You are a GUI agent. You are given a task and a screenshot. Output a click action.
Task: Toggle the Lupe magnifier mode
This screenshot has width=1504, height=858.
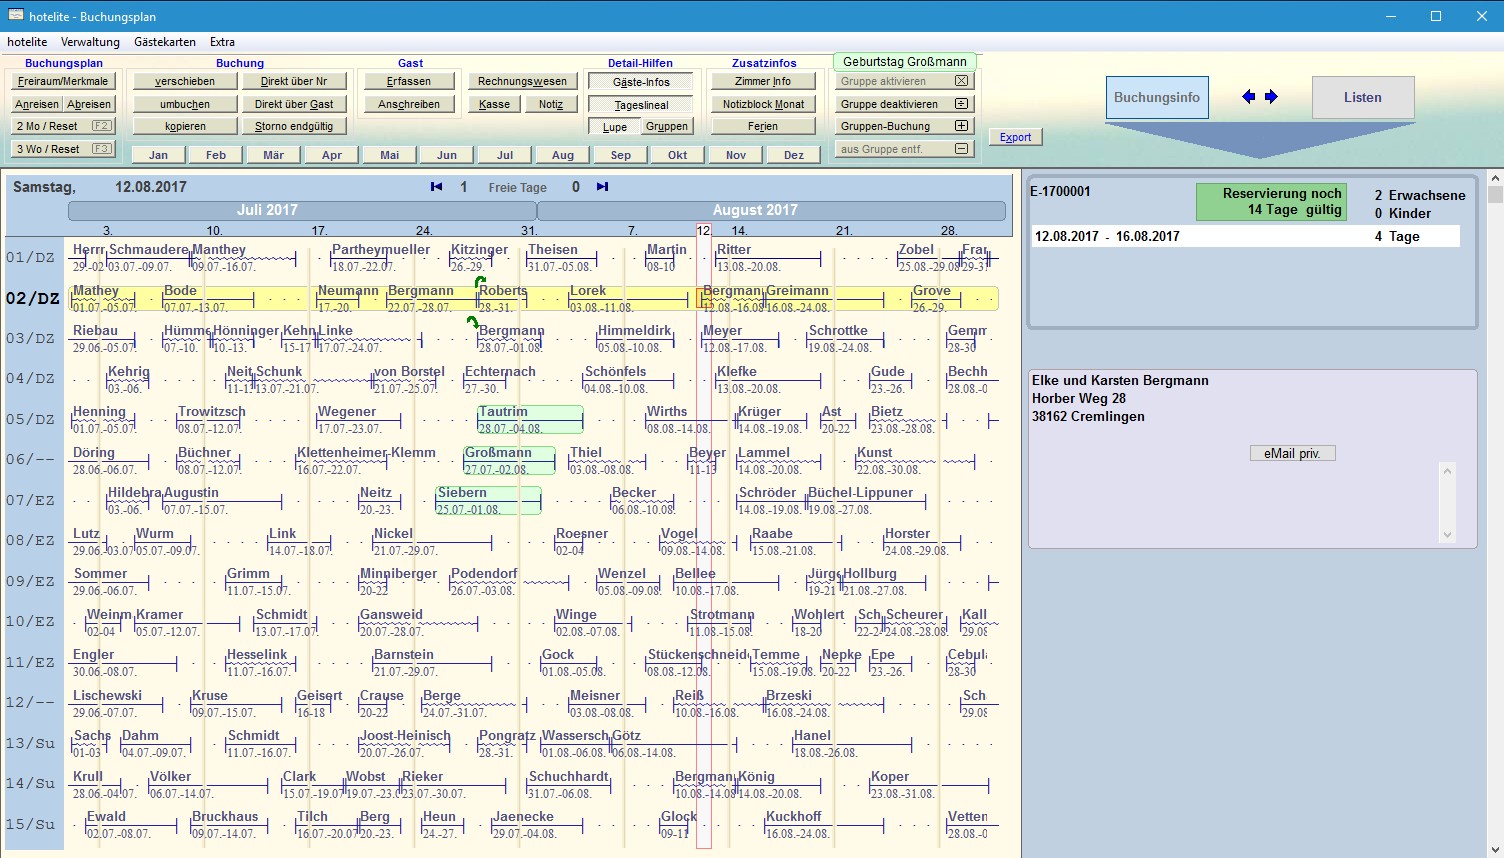[614, 127]
